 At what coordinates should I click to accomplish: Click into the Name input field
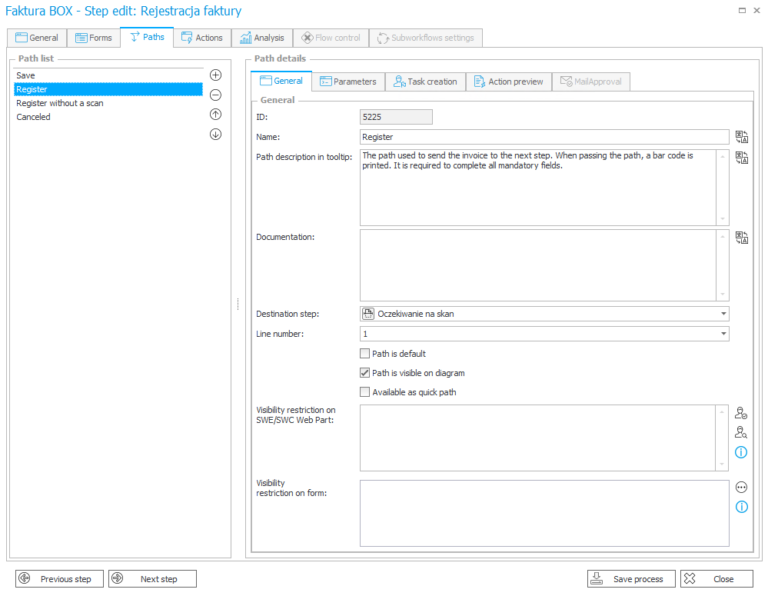tap(544, 137)
